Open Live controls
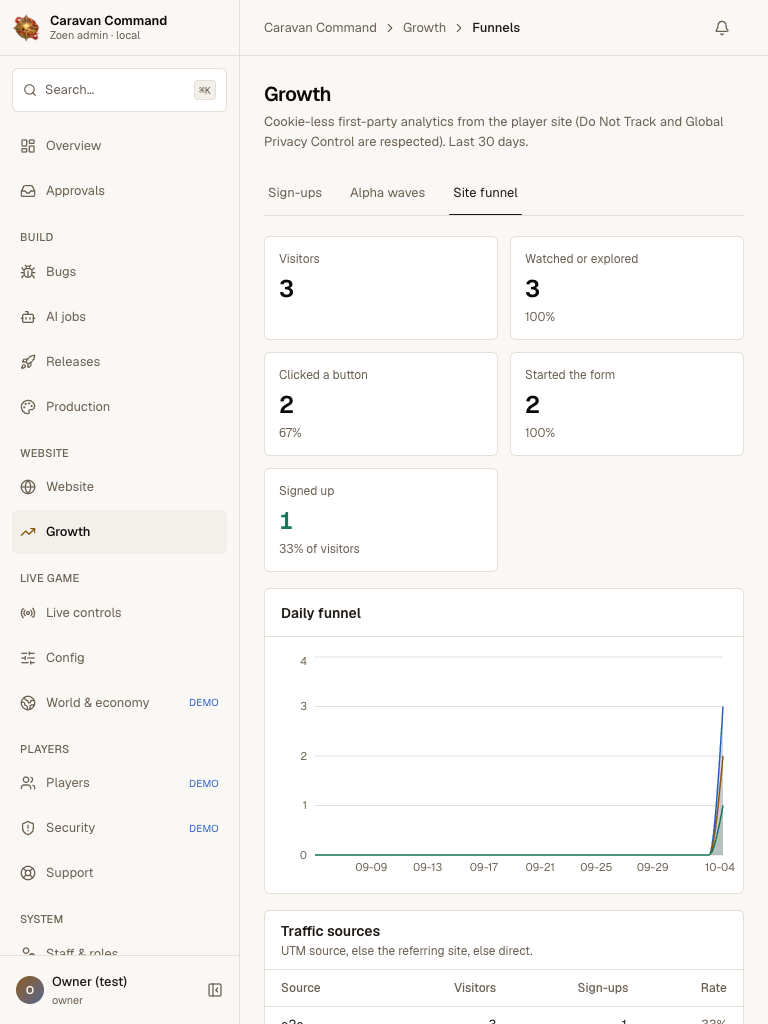 [x=120, y=613]
